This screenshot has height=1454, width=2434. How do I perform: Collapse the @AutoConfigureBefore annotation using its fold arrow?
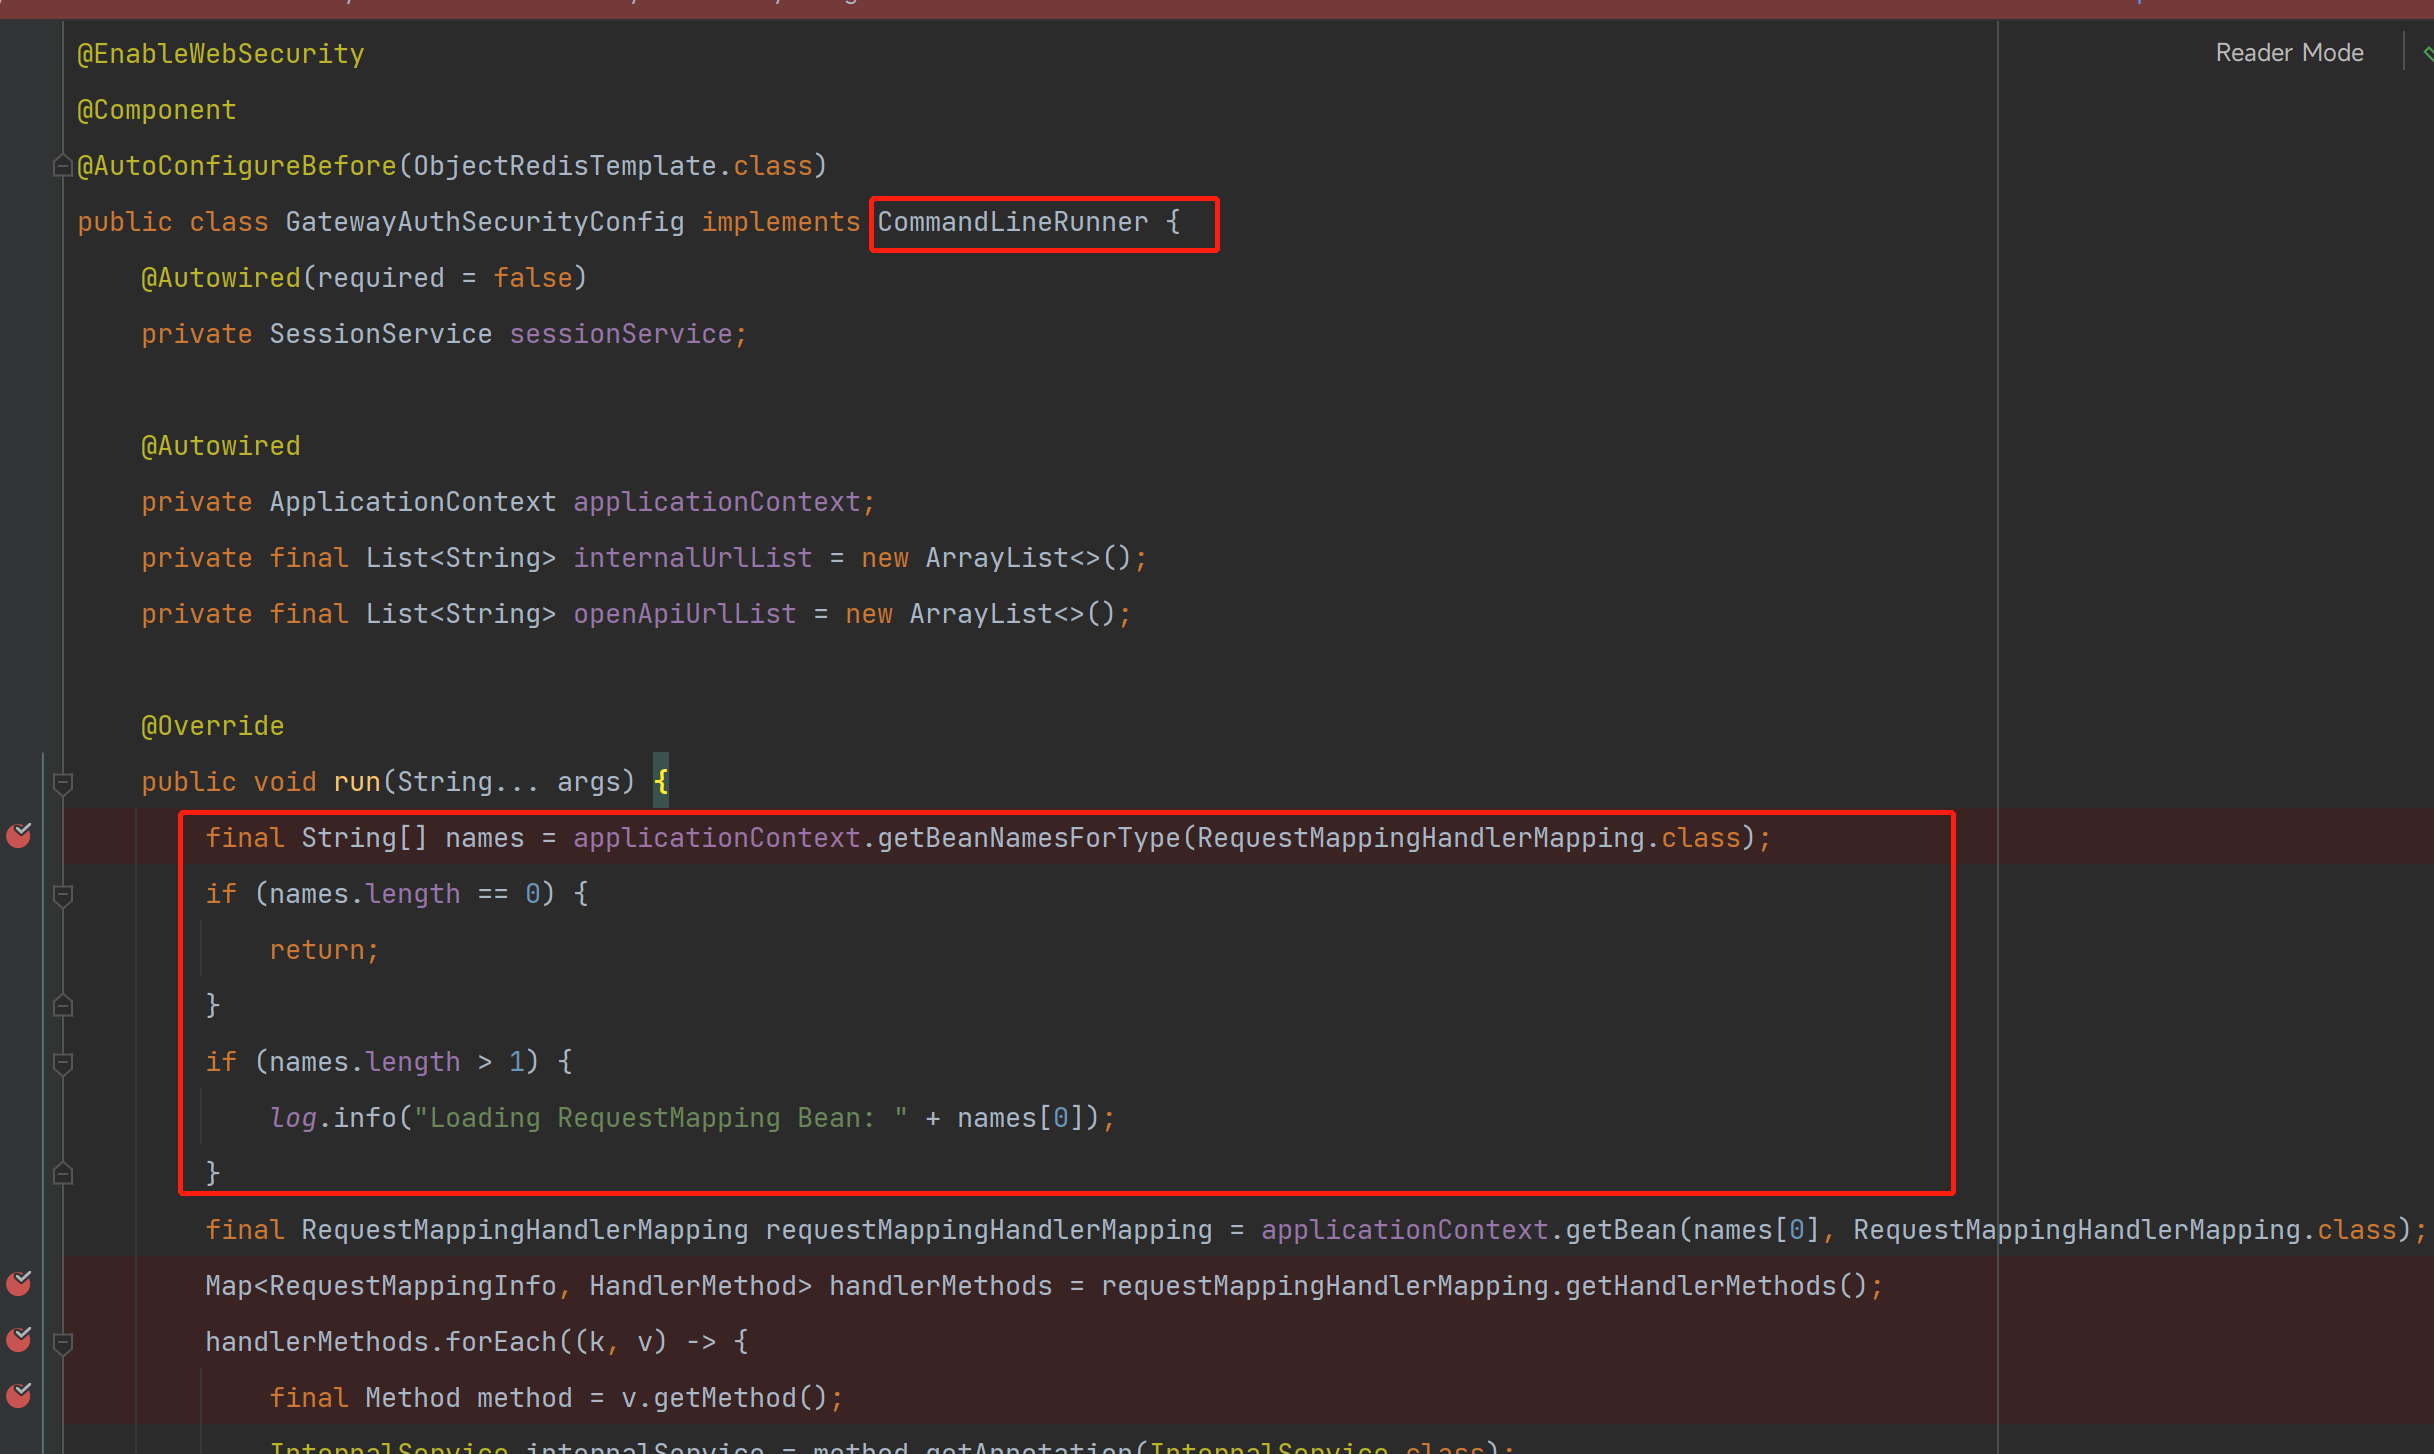click(x=61, y=165)
